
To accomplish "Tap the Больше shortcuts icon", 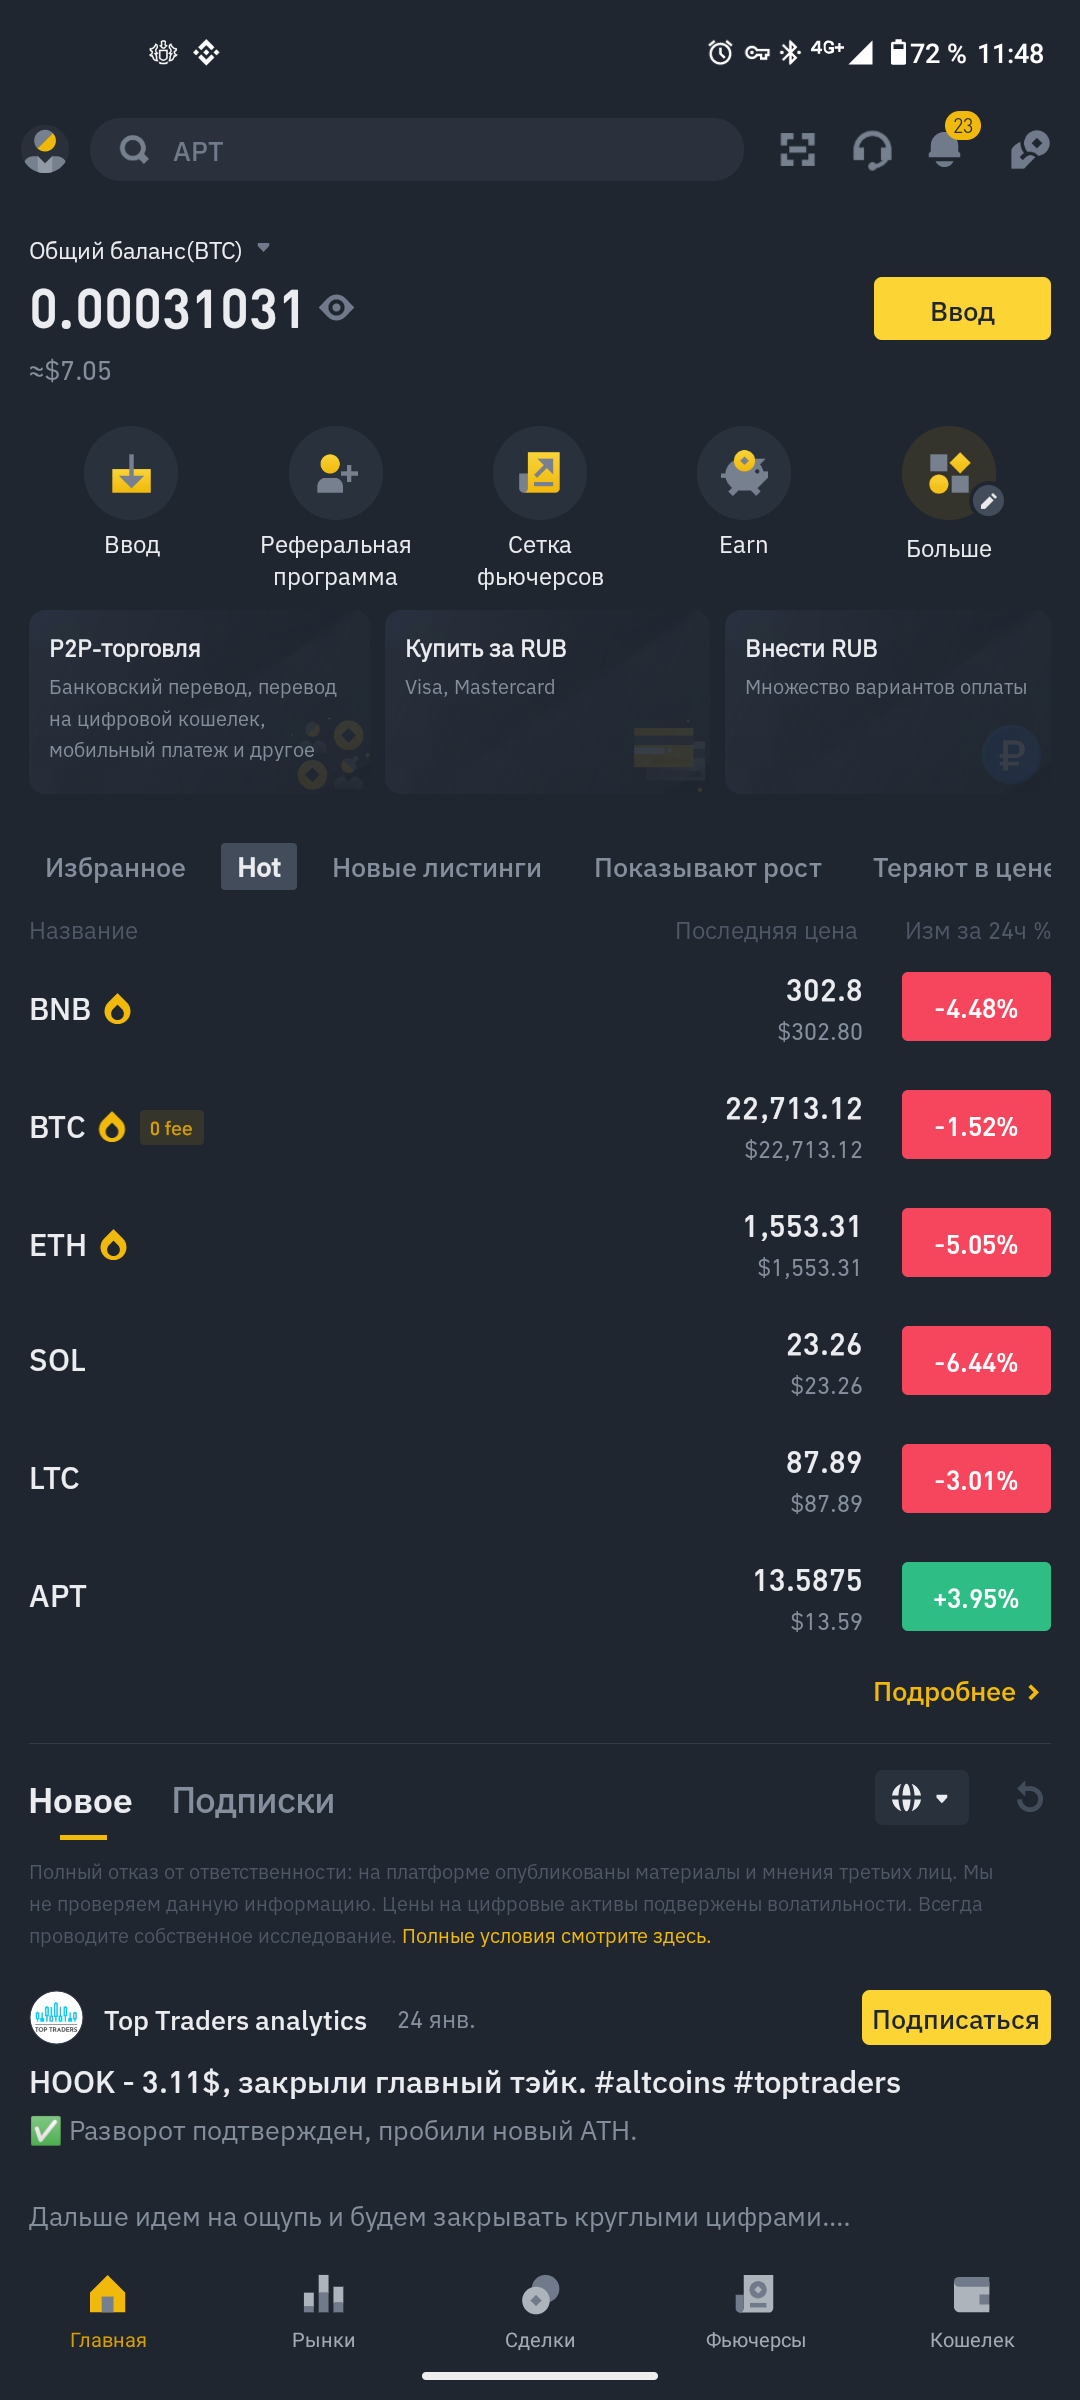I will [x=948, y=473].
